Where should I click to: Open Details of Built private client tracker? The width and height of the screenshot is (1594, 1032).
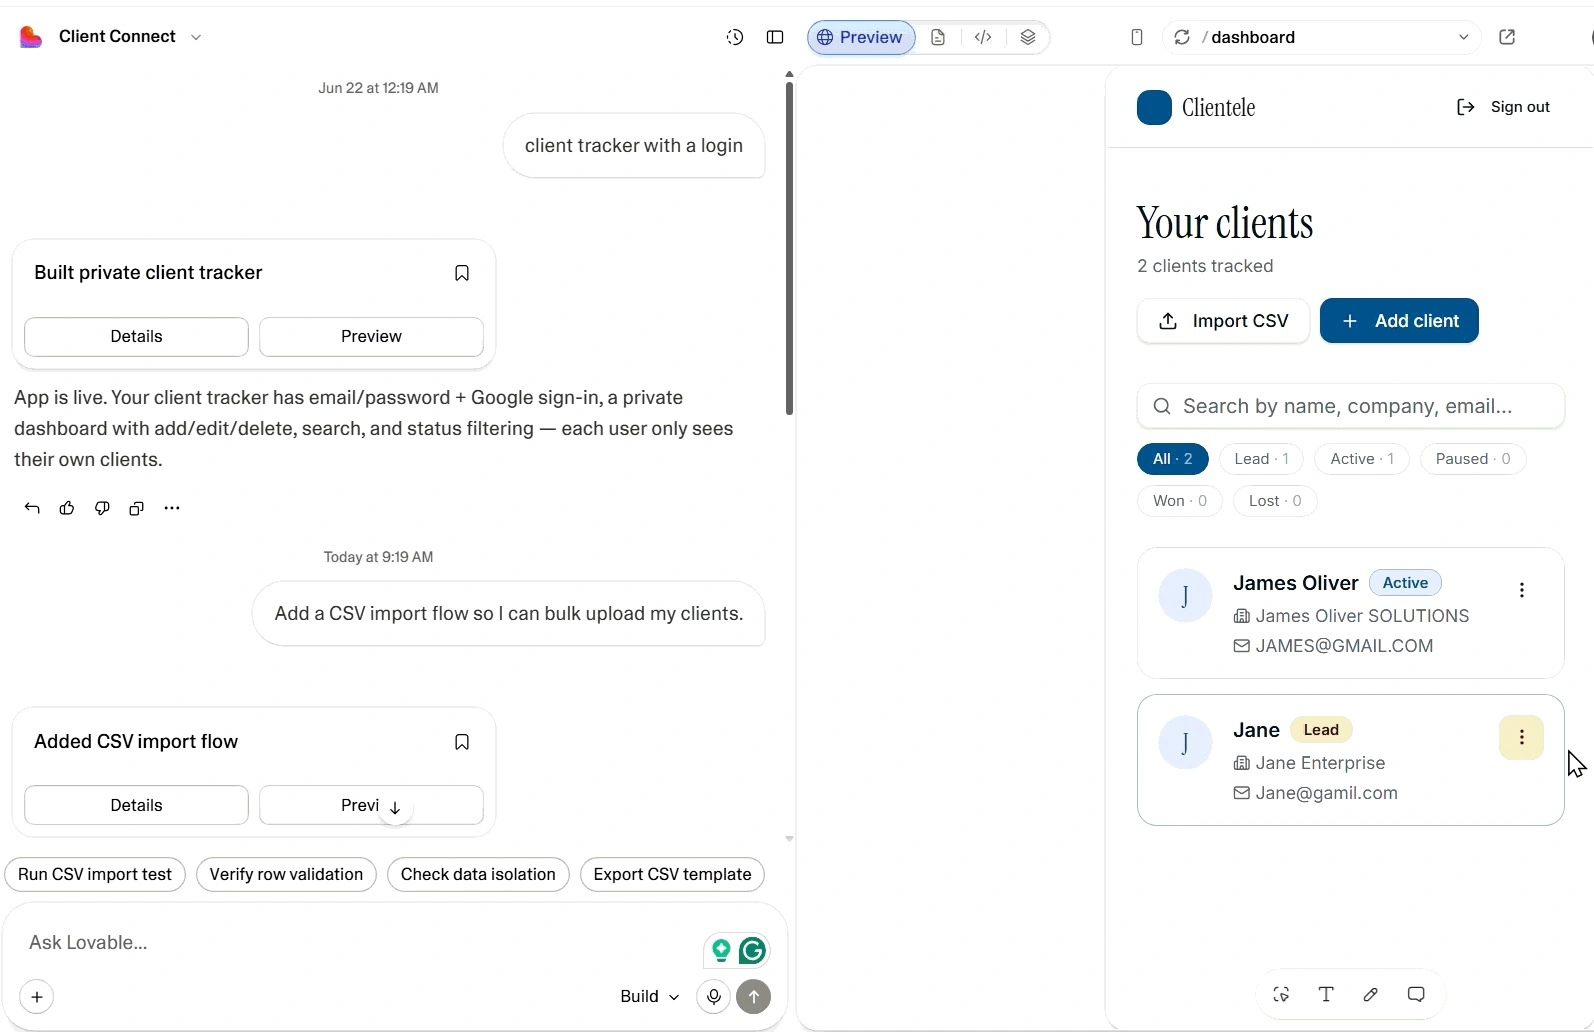[x=136, y=337]
